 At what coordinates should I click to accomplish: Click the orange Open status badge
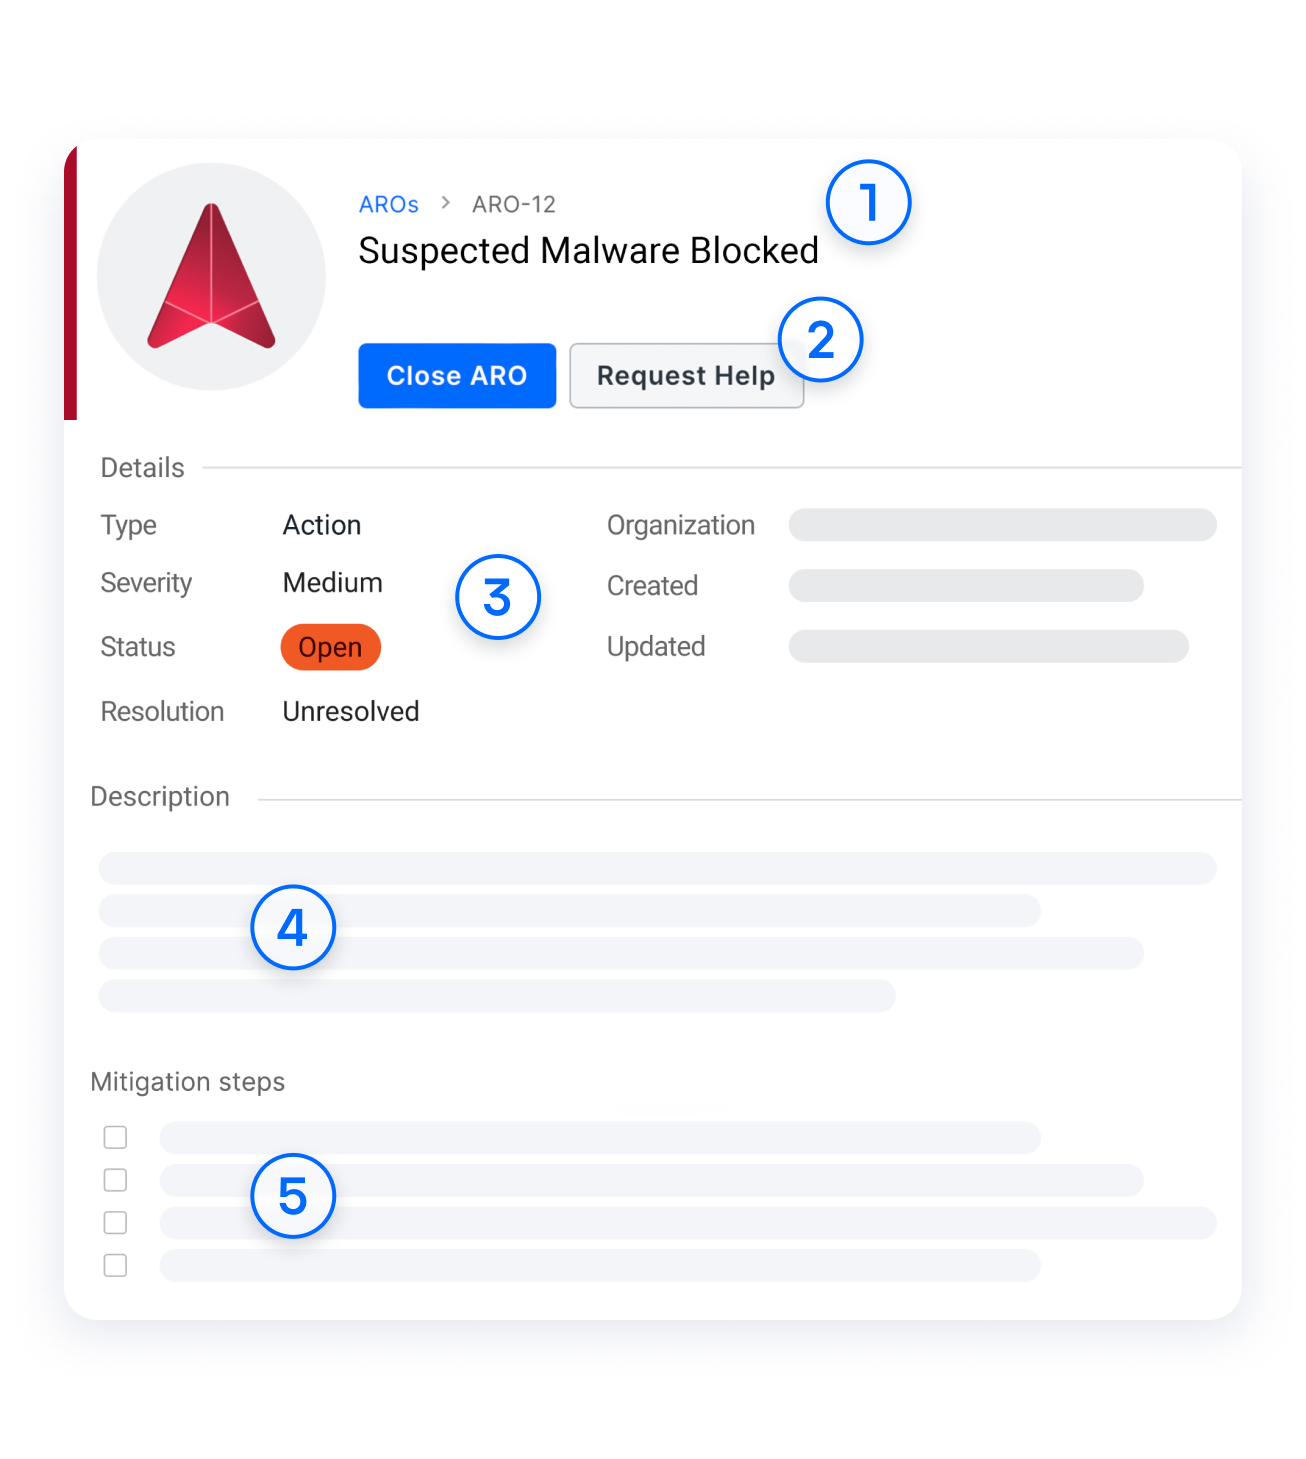[330, 647]
